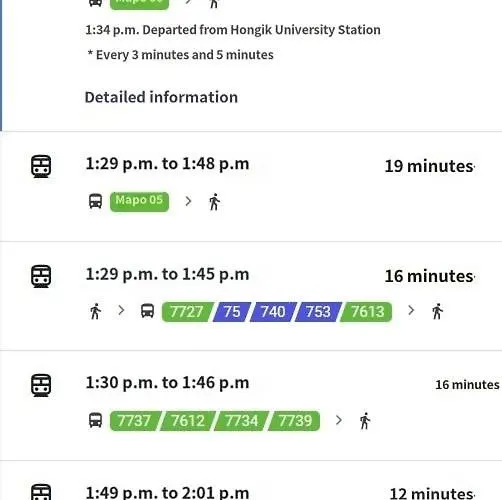Screen dimensions: 502x500
Task: Click bus icon next to Mapo 05
Action: click(95, 201)
